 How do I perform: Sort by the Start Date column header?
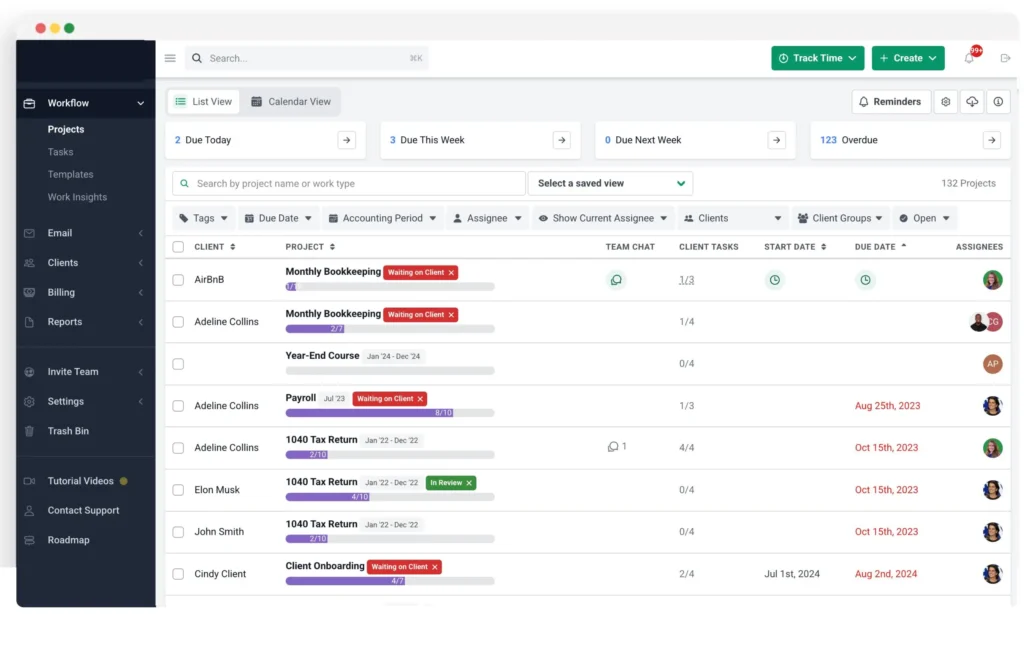coord(795,247)
